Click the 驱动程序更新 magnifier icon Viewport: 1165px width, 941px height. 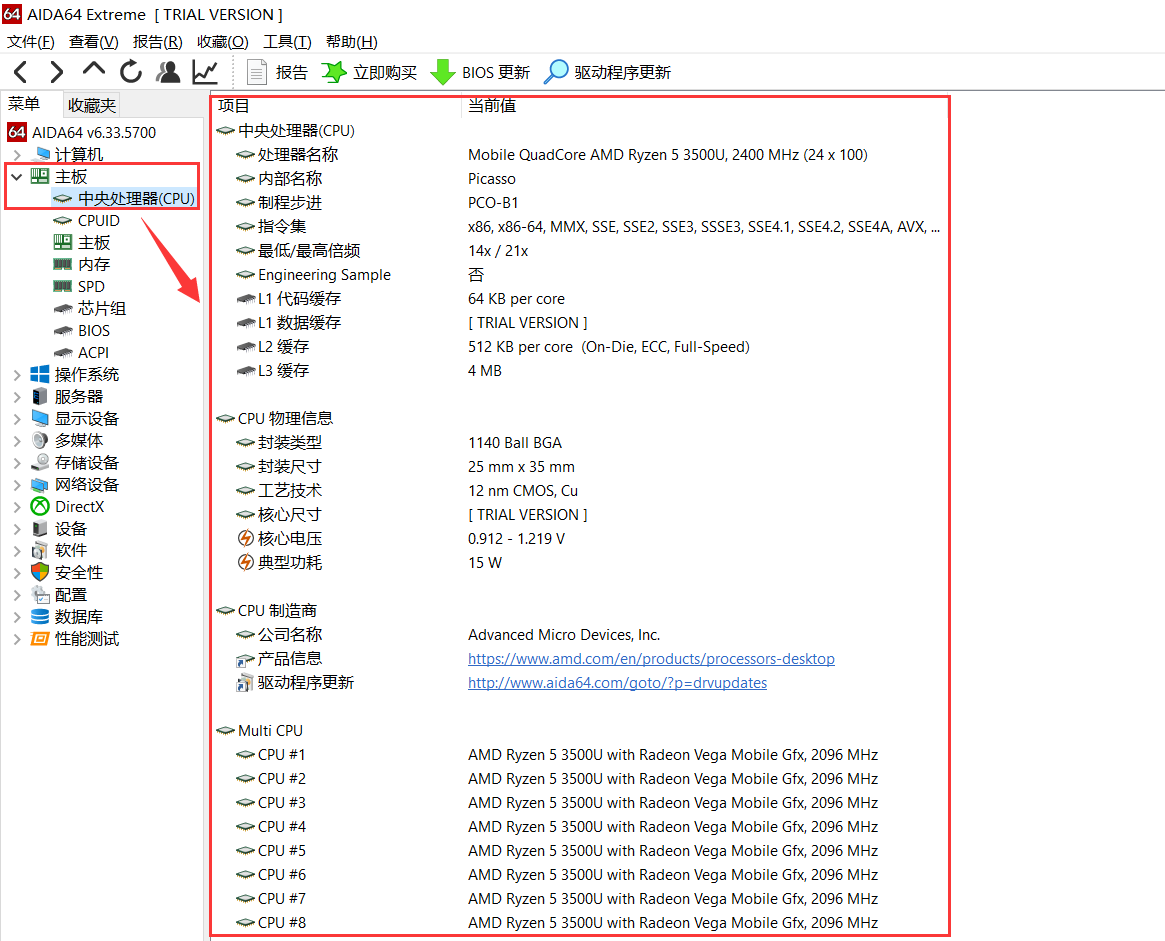pos(554,71)
